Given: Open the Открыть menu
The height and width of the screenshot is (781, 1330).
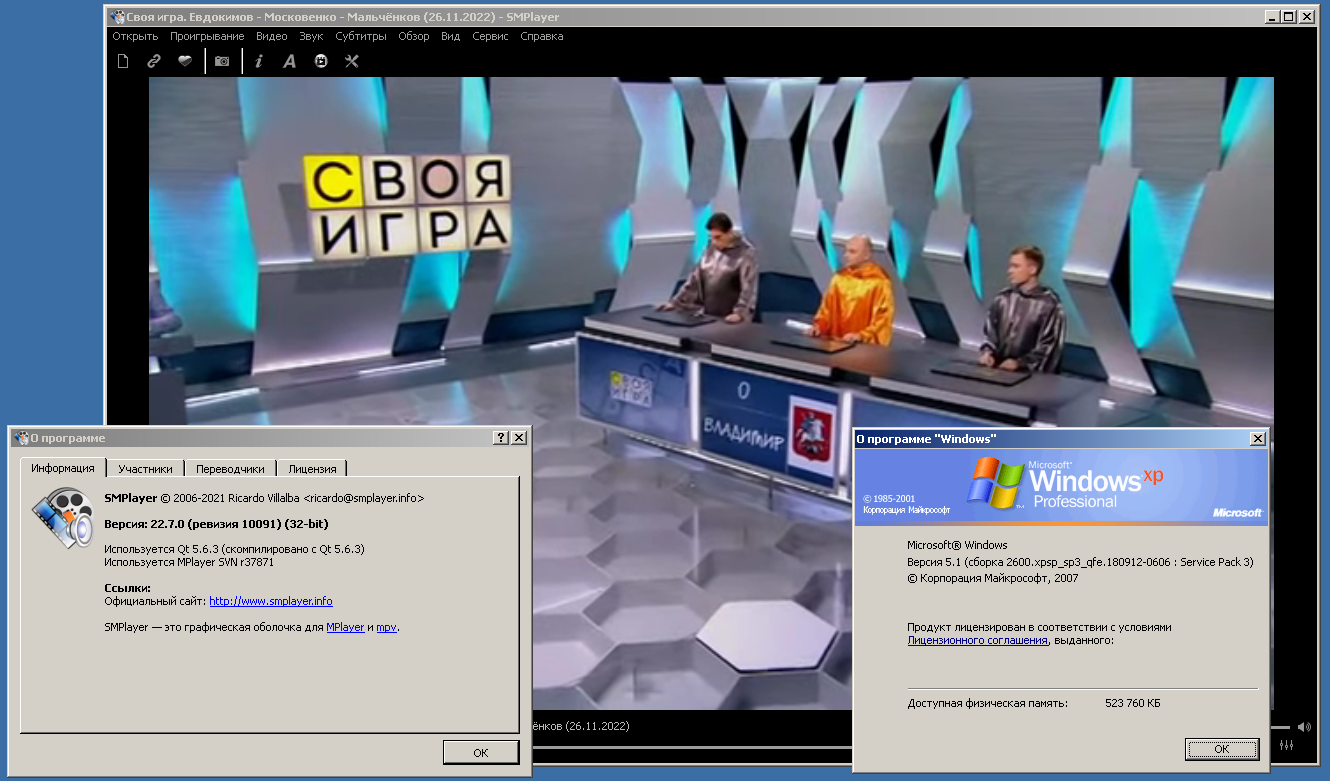Looking at the screenshot, I should 135,36.
